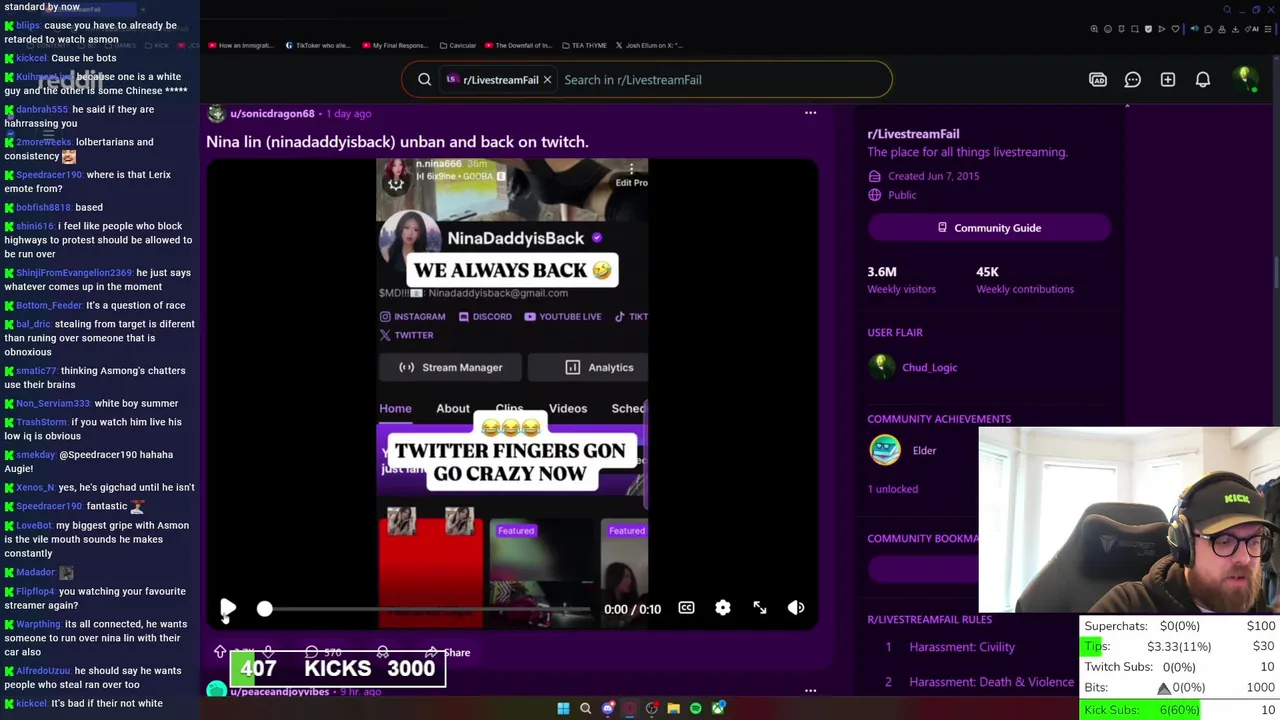Expand the user avatar menu
This screenshot has height=720, width=1280.
click(1245, 79)
